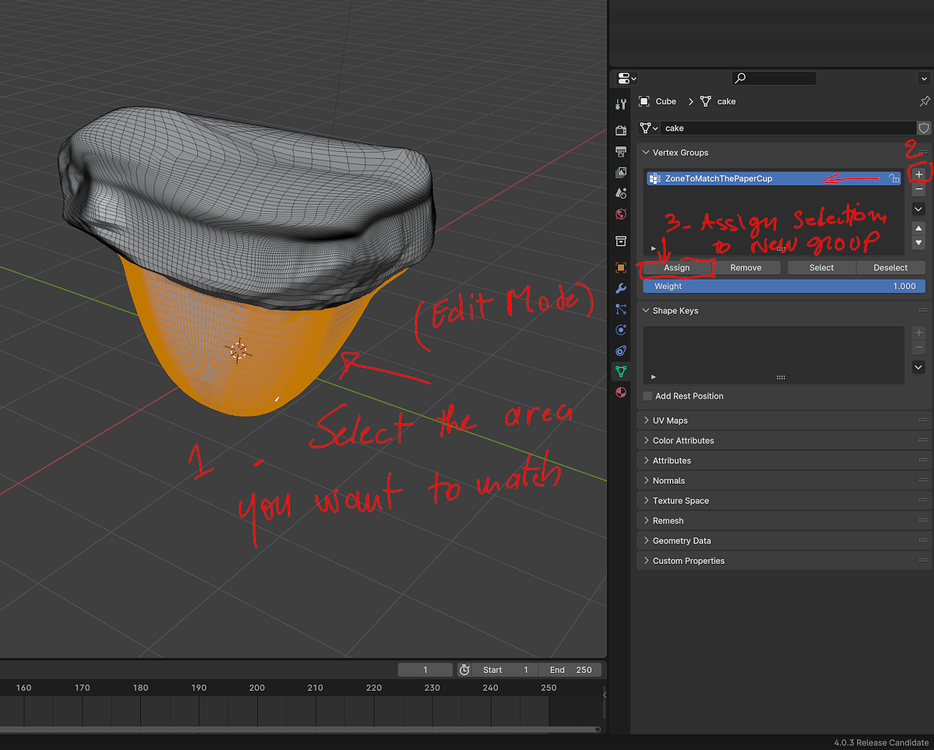Image resolution: width=934 pixels, height=750 pixels.
Task: Toggle the pin icon for properties context
Action: tap(924, 101)
